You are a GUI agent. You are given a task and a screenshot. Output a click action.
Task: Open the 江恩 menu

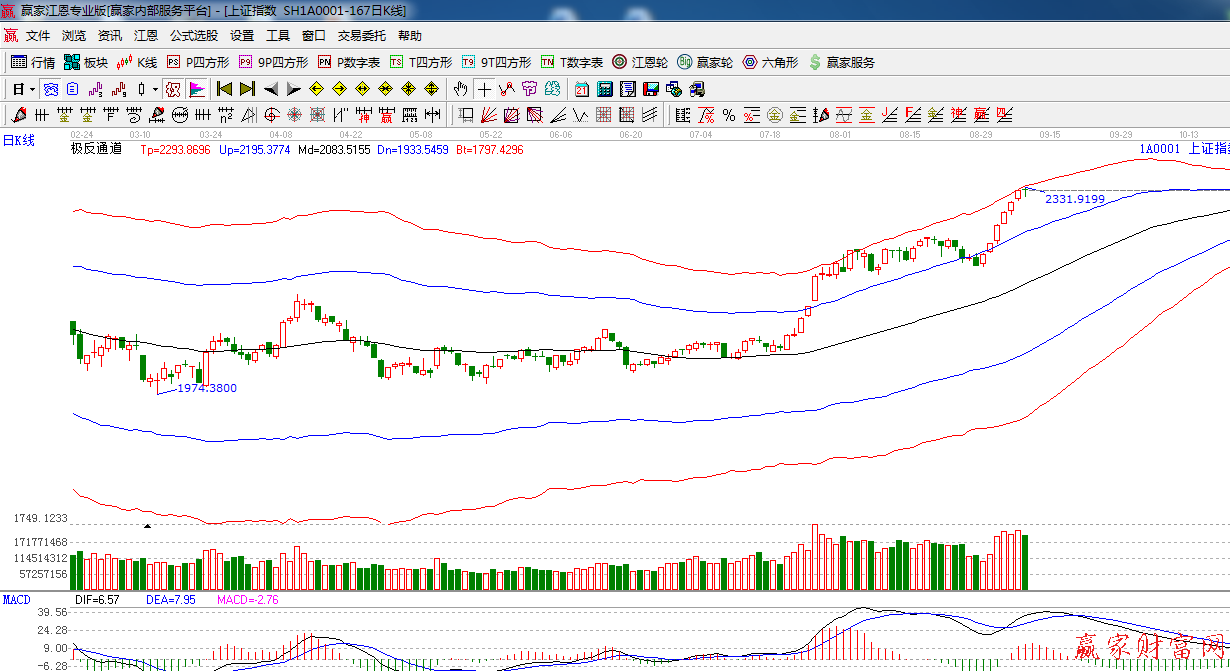146,35
